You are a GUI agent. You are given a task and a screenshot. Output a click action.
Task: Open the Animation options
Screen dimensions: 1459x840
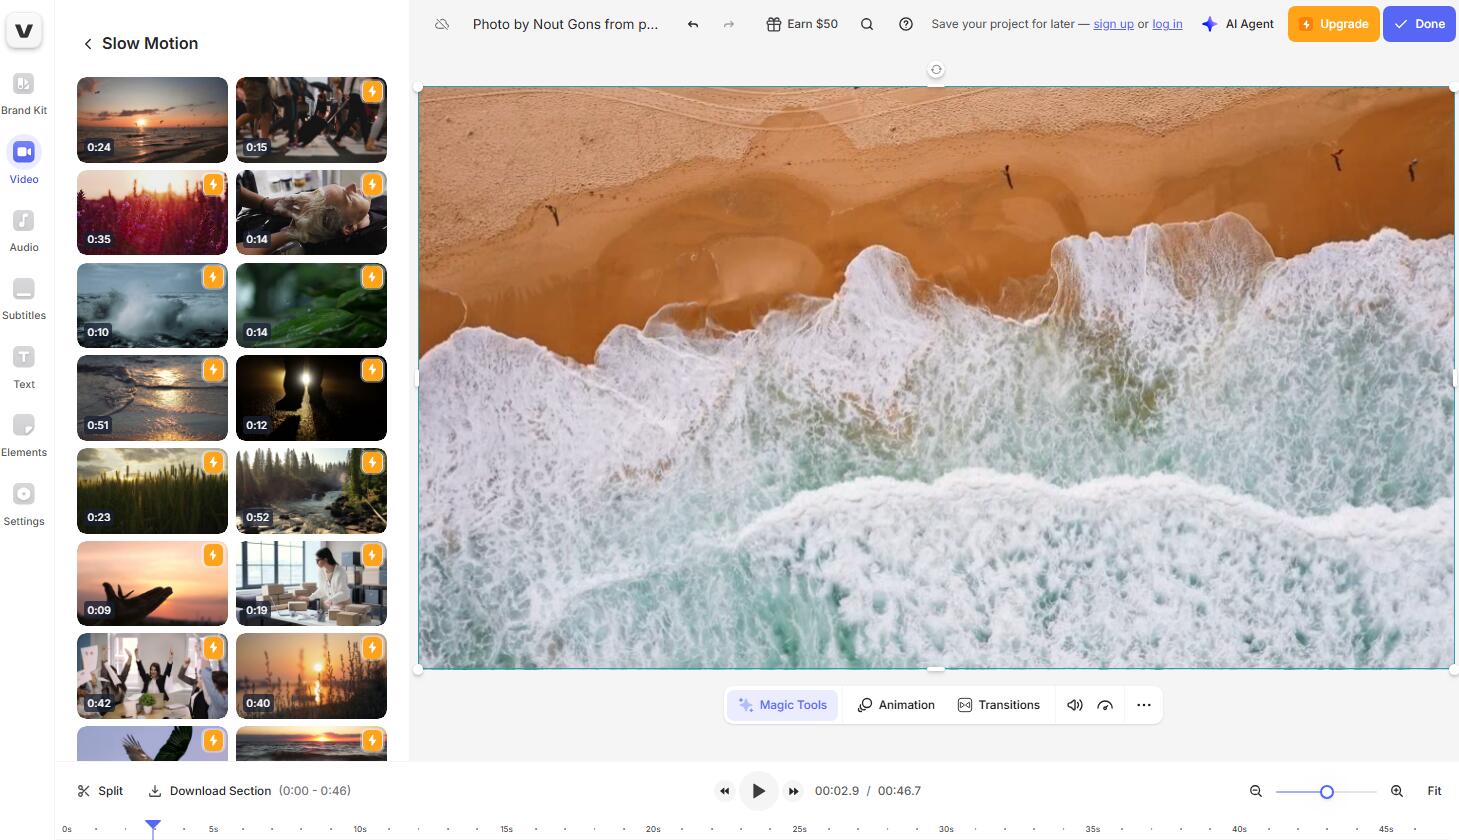tap(896, 705)
